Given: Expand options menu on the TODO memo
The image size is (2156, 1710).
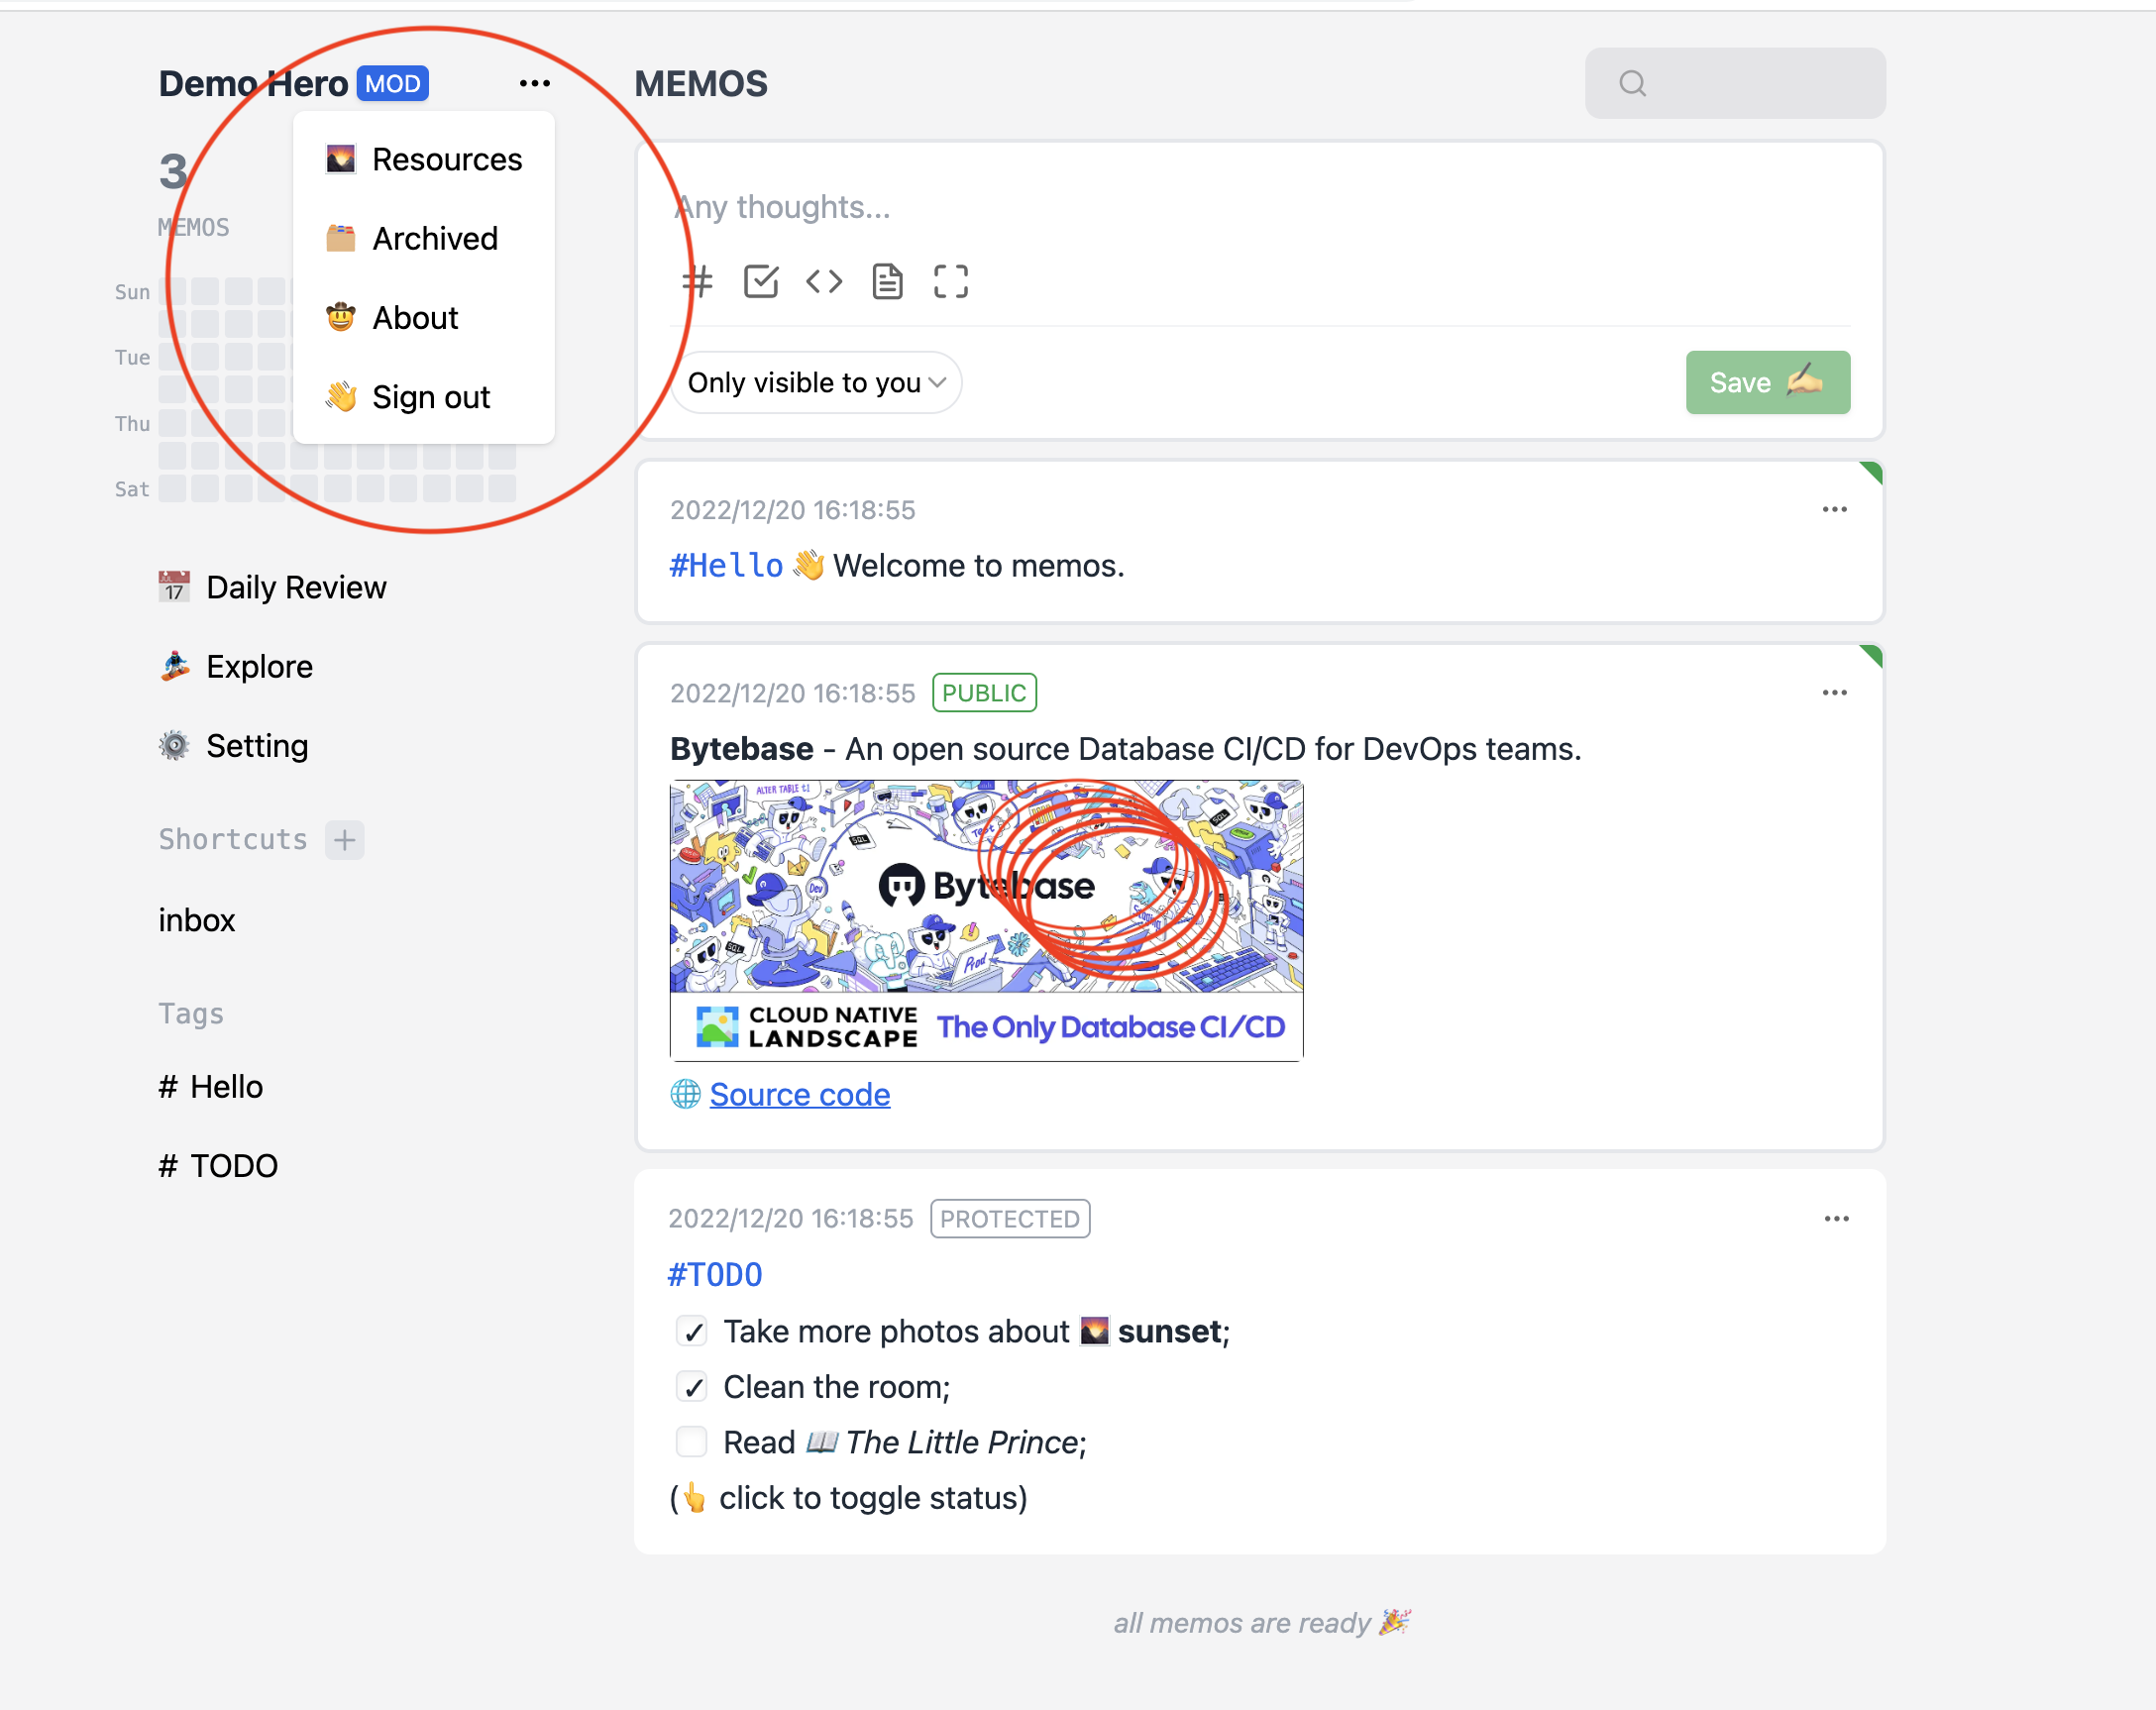Looking at the screenshot, I should [x=1836, y=1219].
